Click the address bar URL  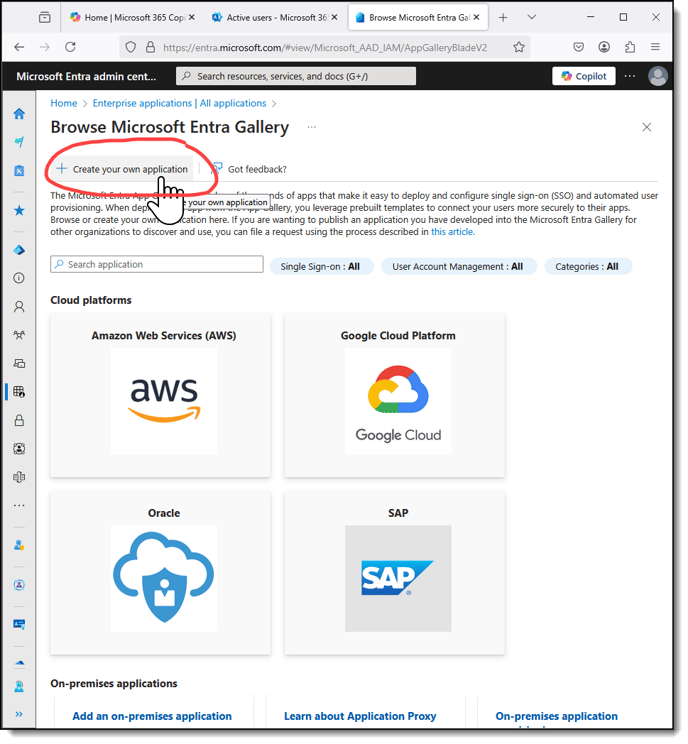point(325,47)
